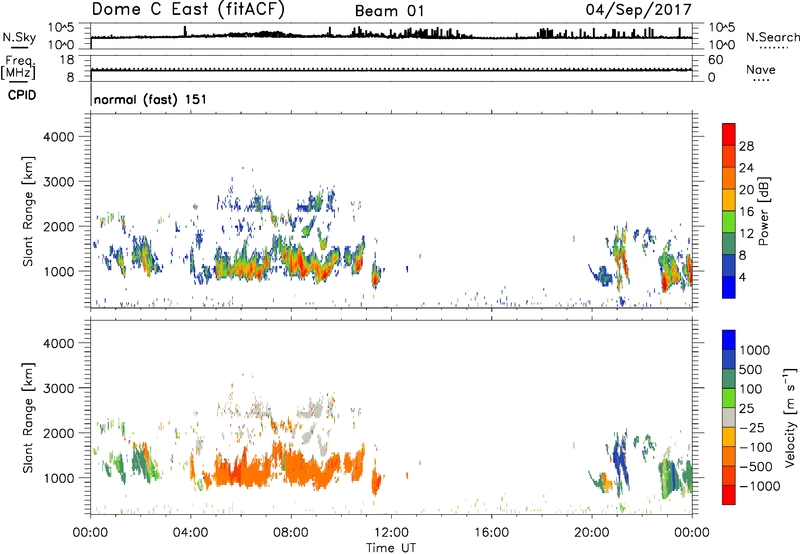This screenshot has height=554, width=800.
Task: Click the '-25' label on velocity color bar
Action: [x=751, y=427]
